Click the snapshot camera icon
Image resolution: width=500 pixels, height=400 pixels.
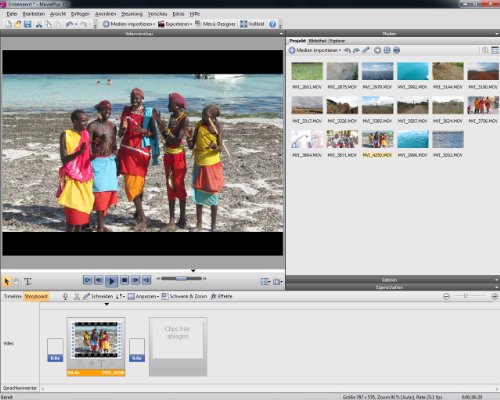277,282
